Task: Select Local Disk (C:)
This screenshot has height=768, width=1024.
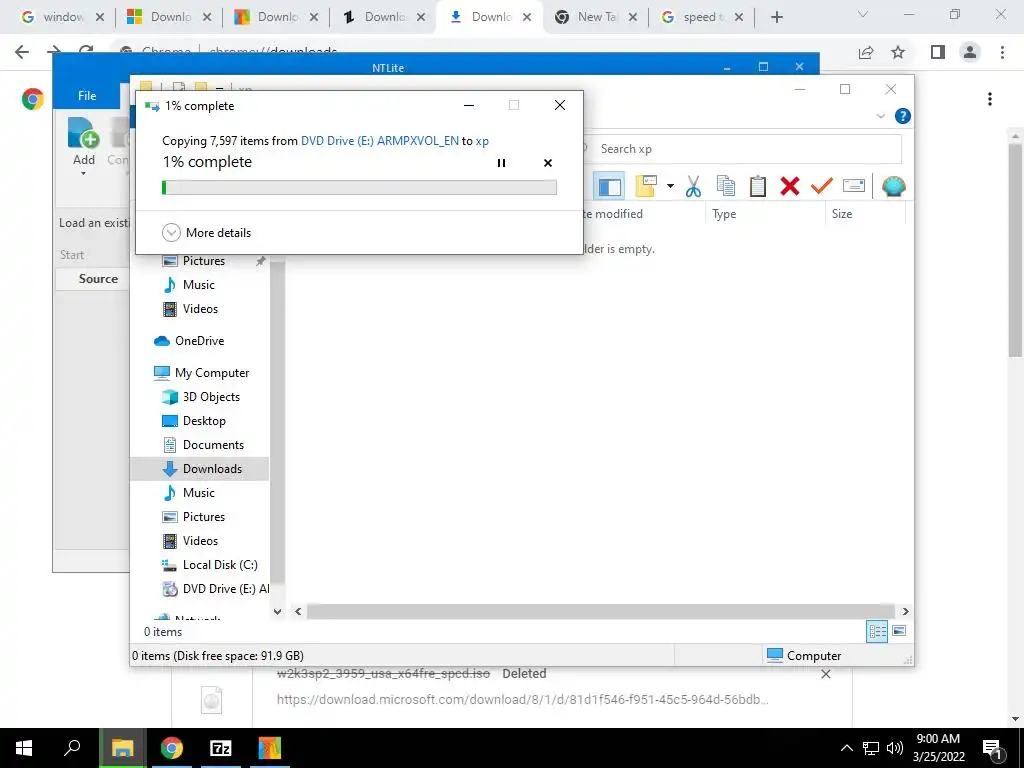Action: click(x=219, y=565)
